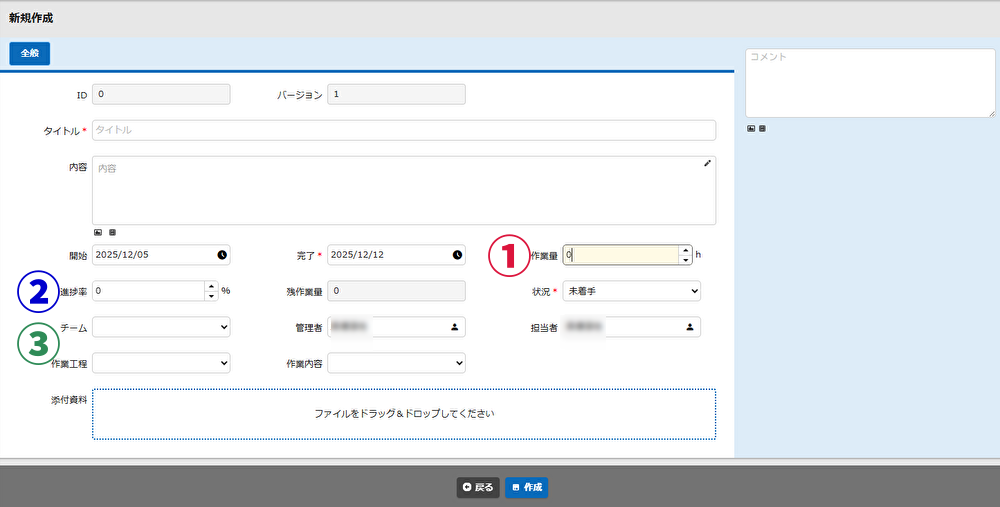The image size is (1000, 507).
Task: Click the person icon in 管理者 field
Action: pyautogui.click(x=454, y=326)
